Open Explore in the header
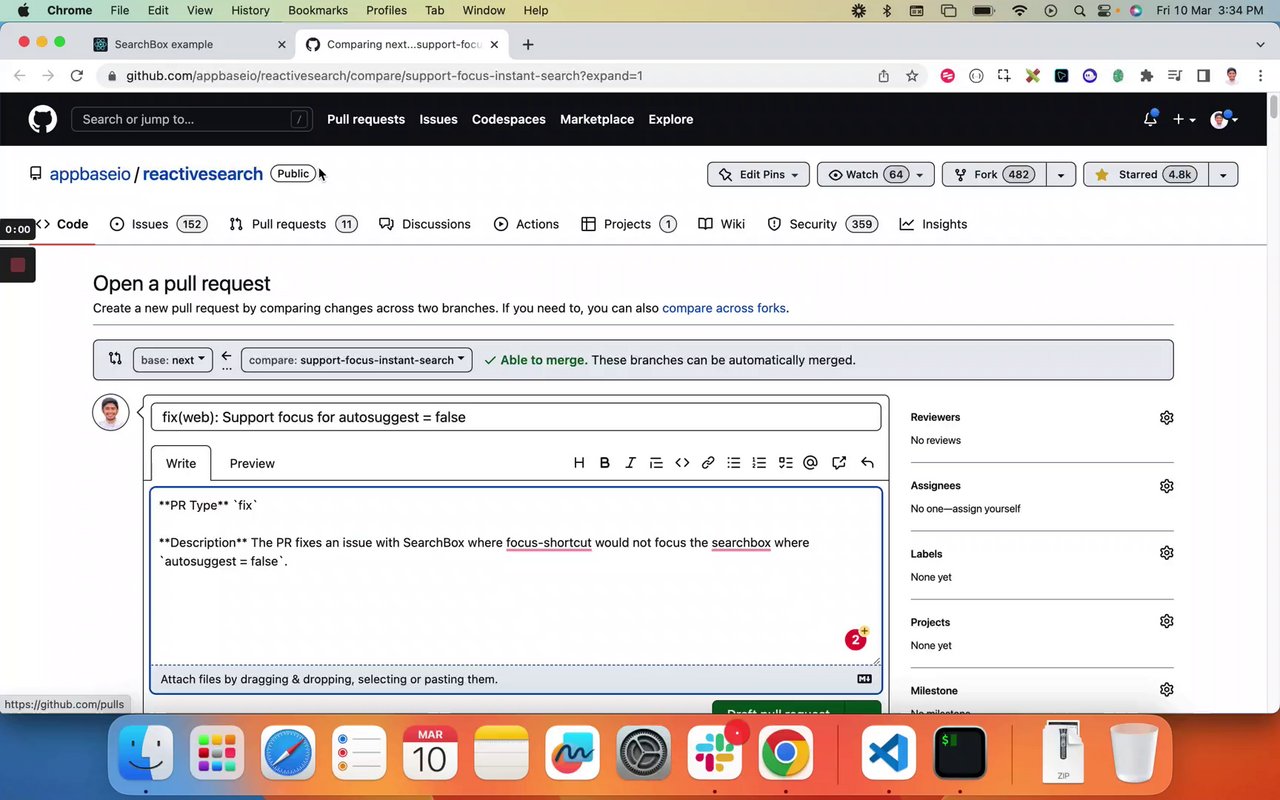The image size is (1280, 800). point(671,119)
